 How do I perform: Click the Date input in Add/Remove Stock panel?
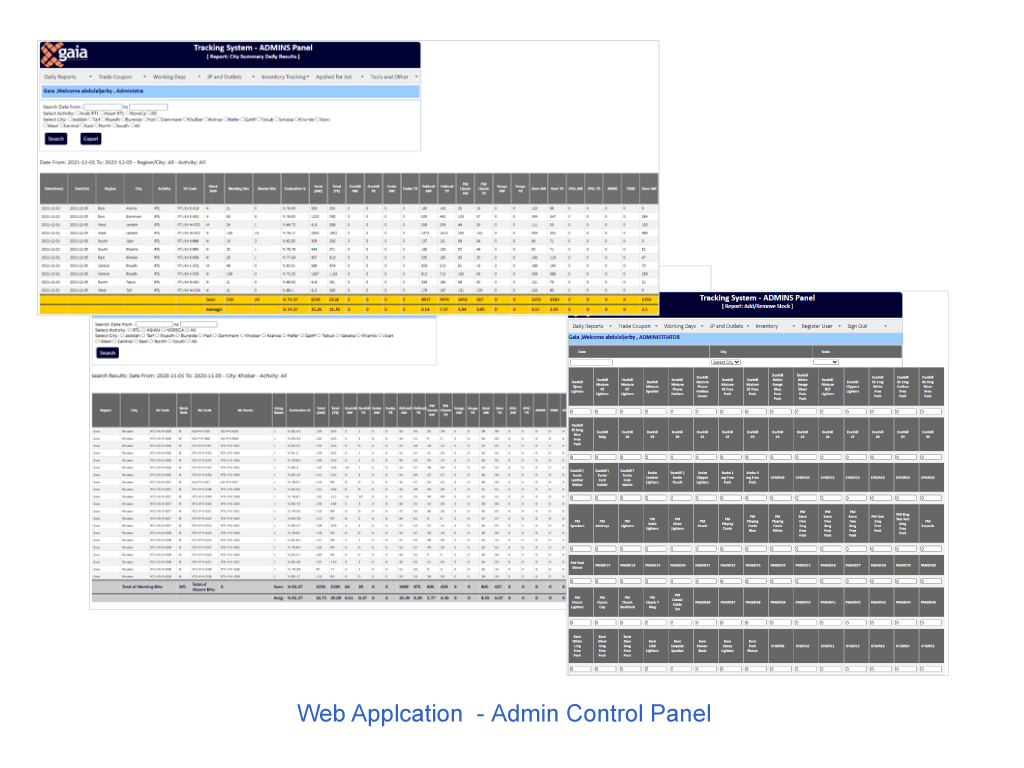coord(591,362)
